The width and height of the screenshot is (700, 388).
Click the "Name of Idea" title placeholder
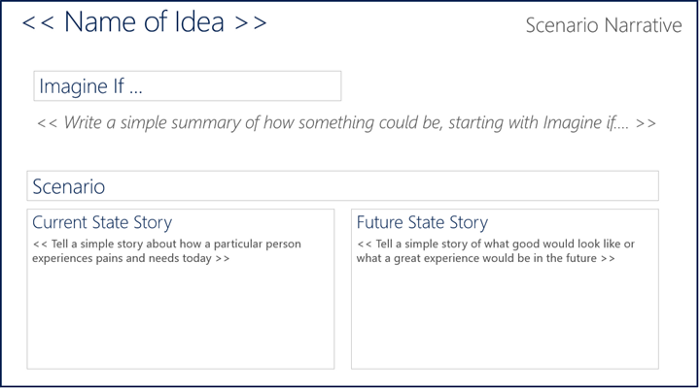pyautogui.click(x=144, y=22)
